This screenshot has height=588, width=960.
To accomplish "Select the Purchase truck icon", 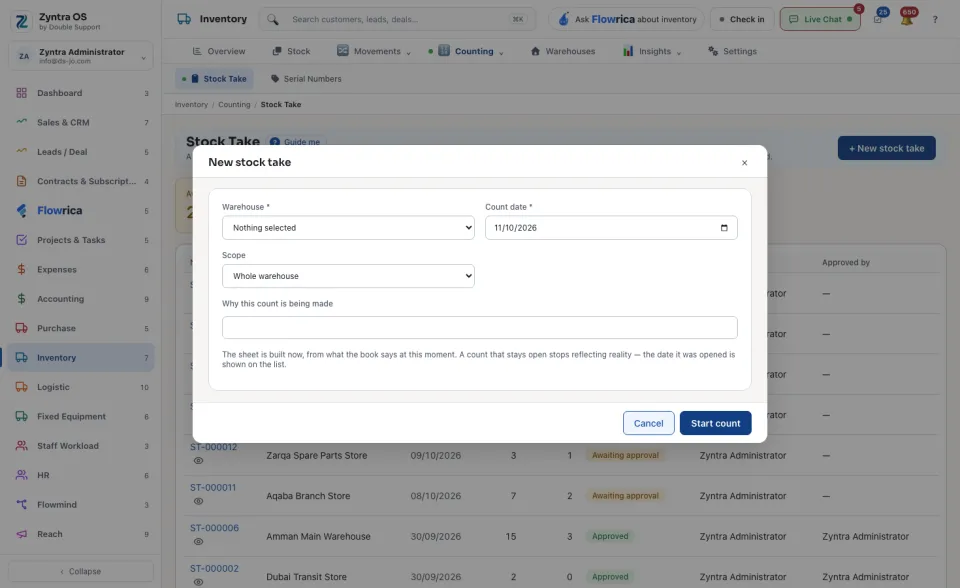I will pos(21,328).
